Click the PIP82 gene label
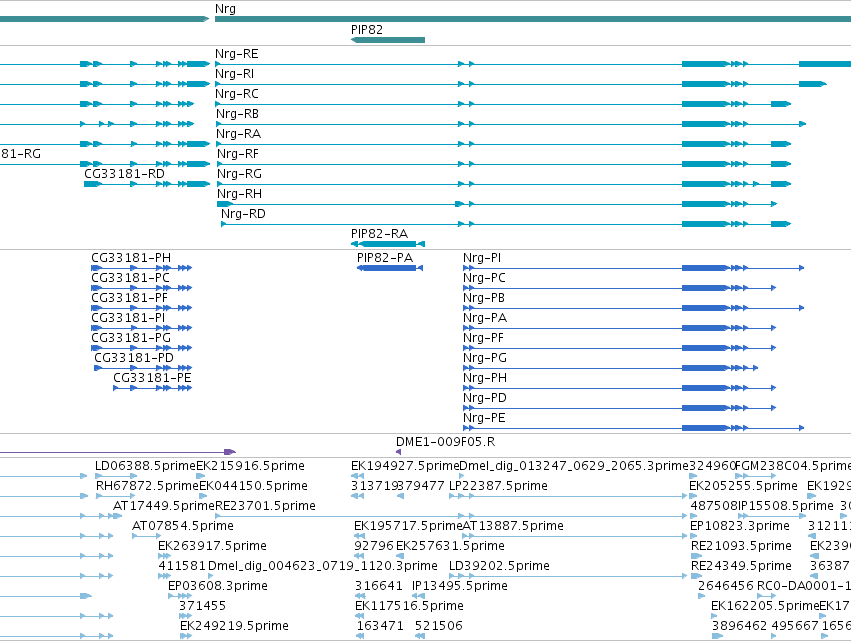Screen dimensions: 851x641 (367, 29)
